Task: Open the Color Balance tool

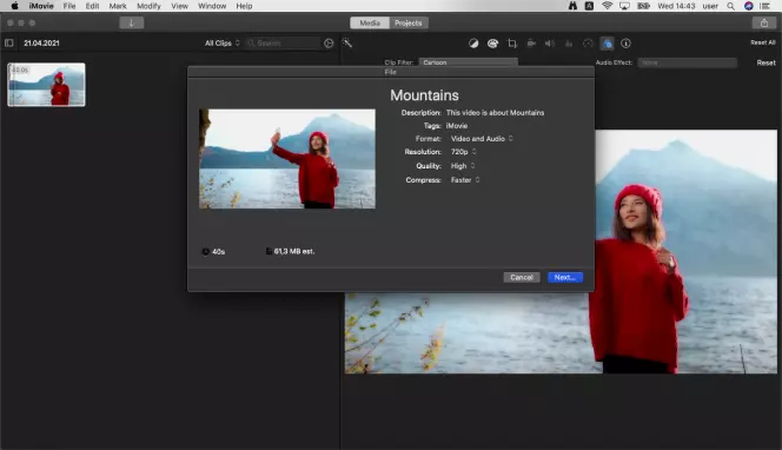Action: click(x=473, y=43)
